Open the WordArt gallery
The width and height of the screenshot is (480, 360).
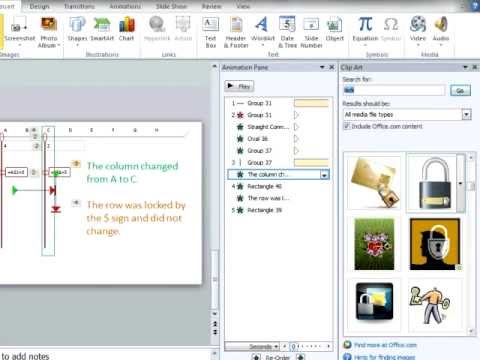(x=263, y=31)
